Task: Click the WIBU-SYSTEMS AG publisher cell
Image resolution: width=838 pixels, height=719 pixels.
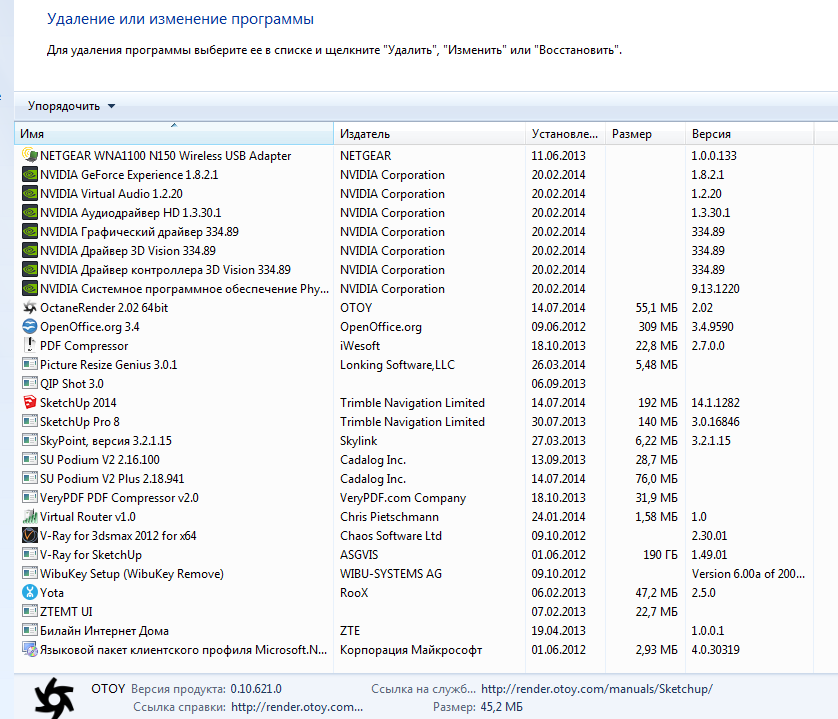Action: point(391,574)
